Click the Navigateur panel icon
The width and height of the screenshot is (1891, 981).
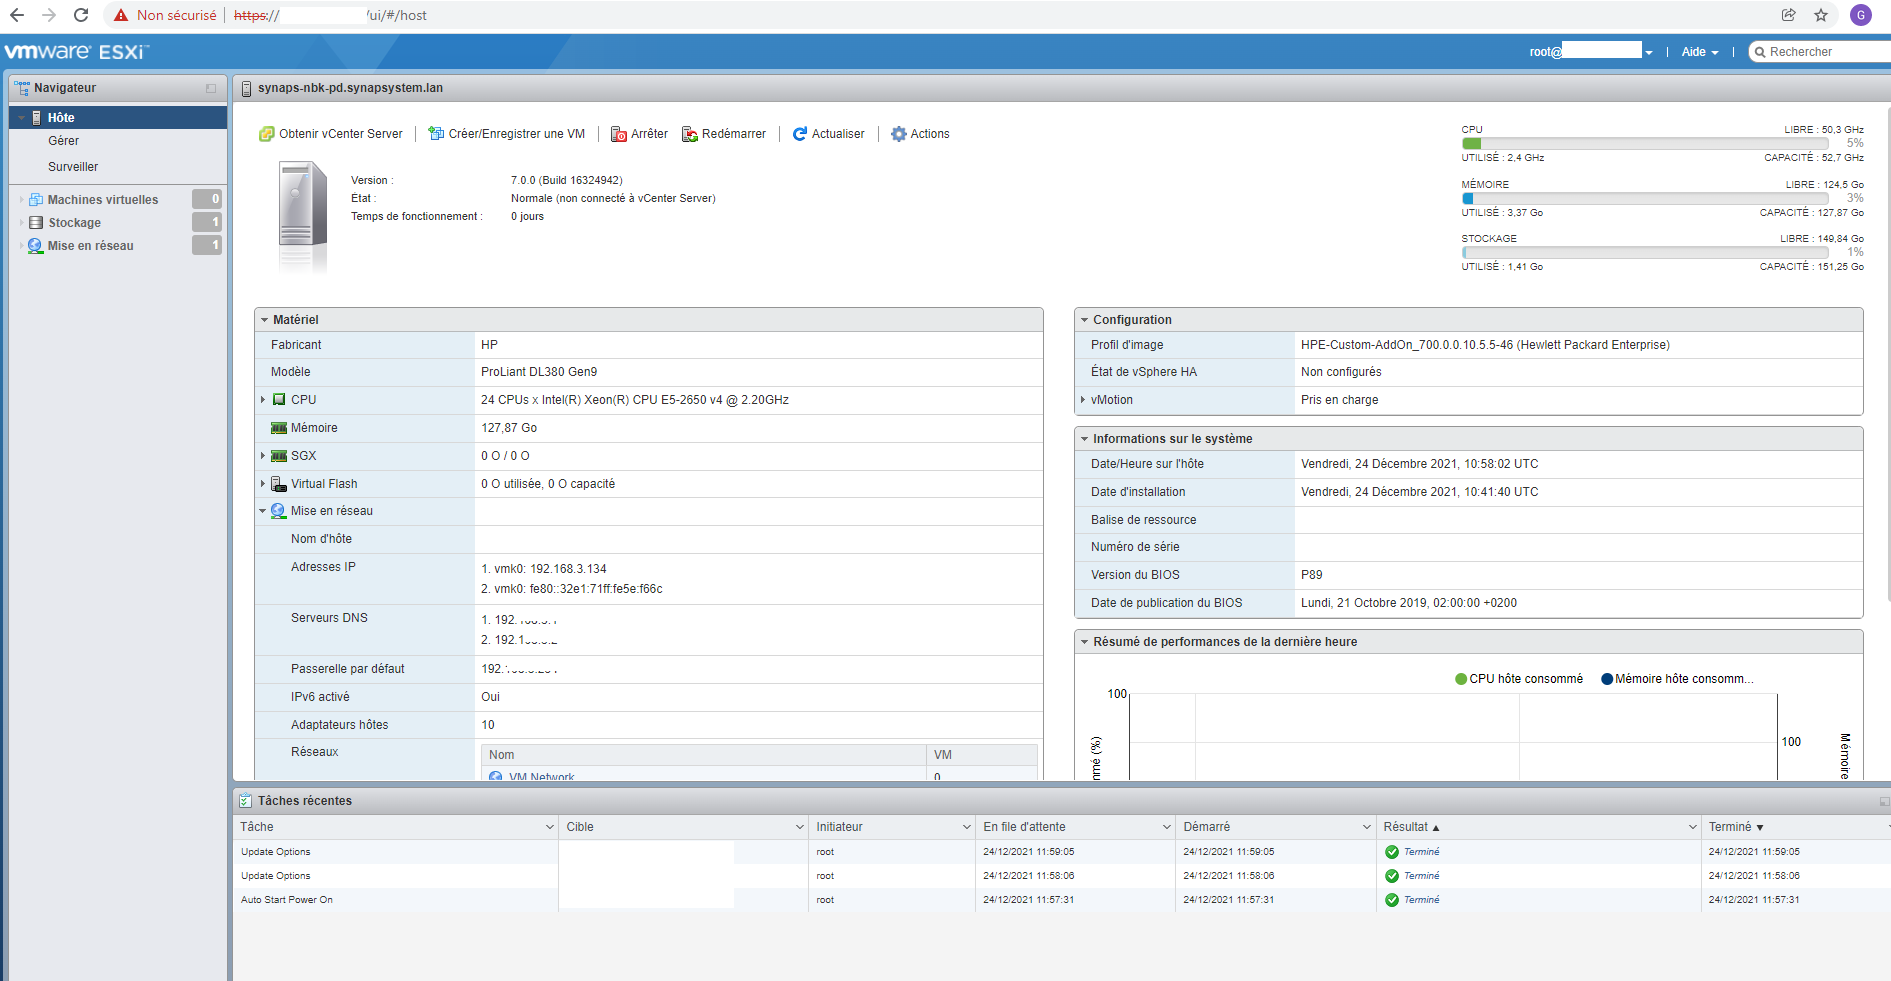[22, 88]
